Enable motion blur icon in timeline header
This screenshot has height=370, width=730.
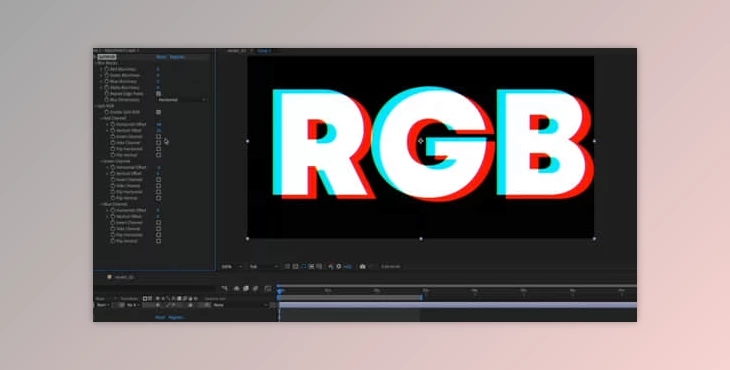pos(255,289)
